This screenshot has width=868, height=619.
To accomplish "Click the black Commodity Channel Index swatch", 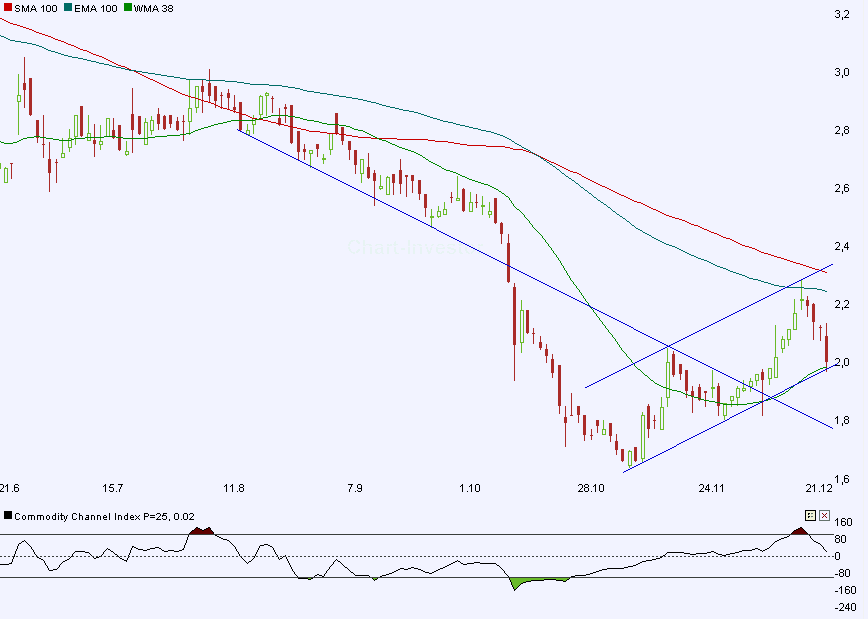I will click(8, 516).
